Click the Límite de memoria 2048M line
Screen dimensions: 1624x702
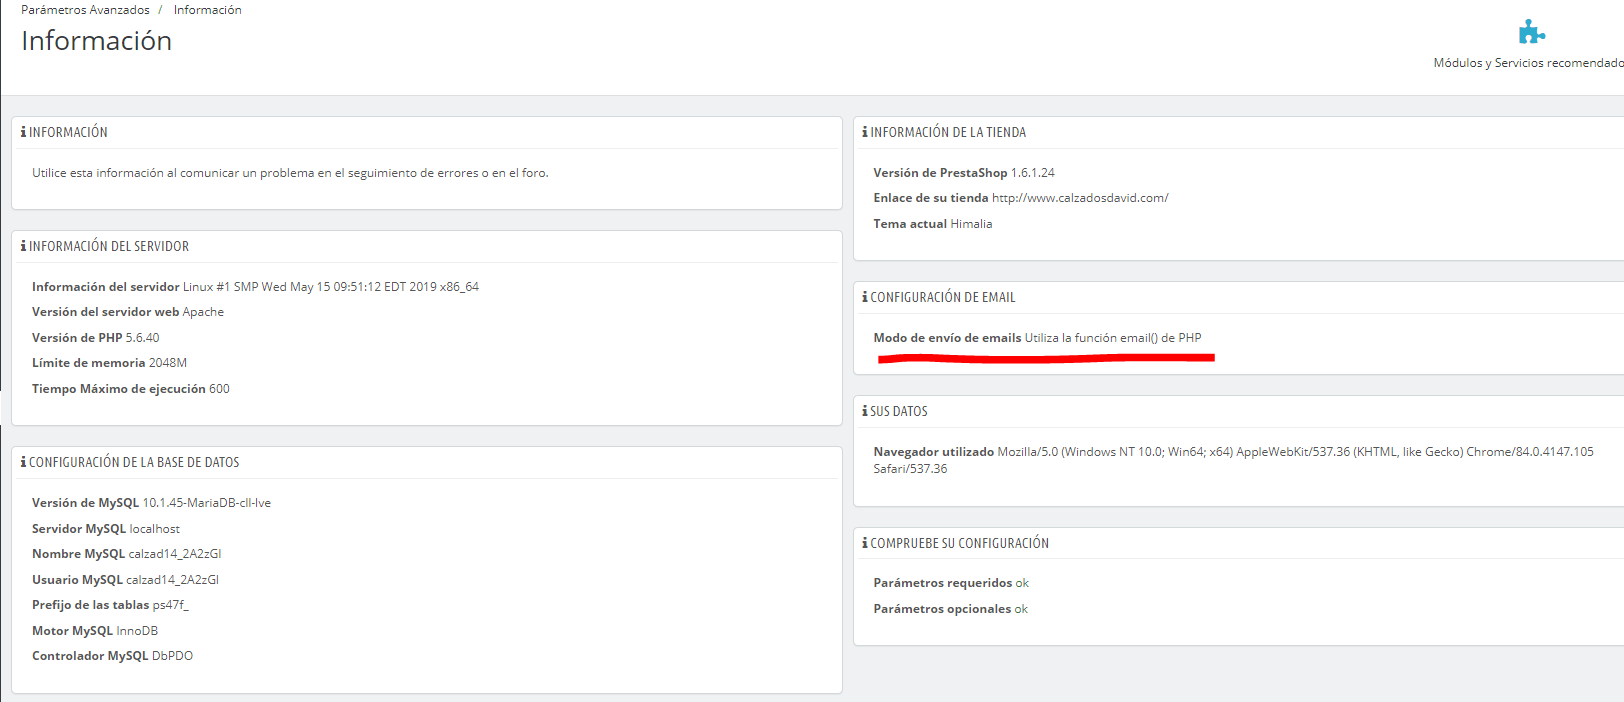(109, 363)
